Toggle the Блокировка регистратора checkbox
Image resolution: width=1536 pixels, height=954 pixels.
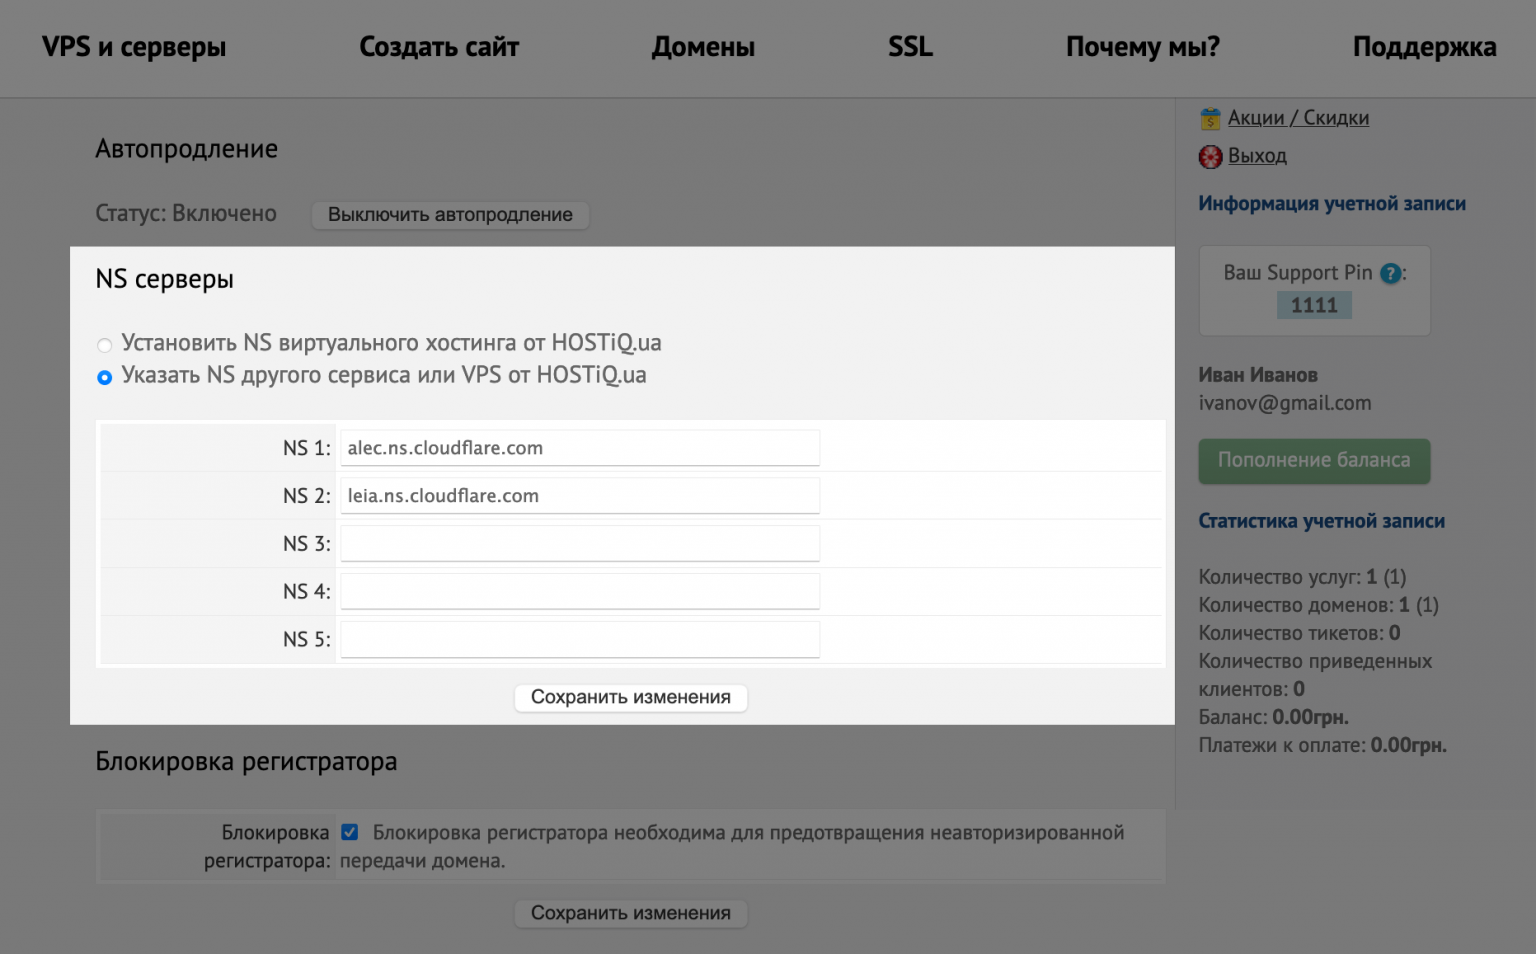tap(349, 832)
